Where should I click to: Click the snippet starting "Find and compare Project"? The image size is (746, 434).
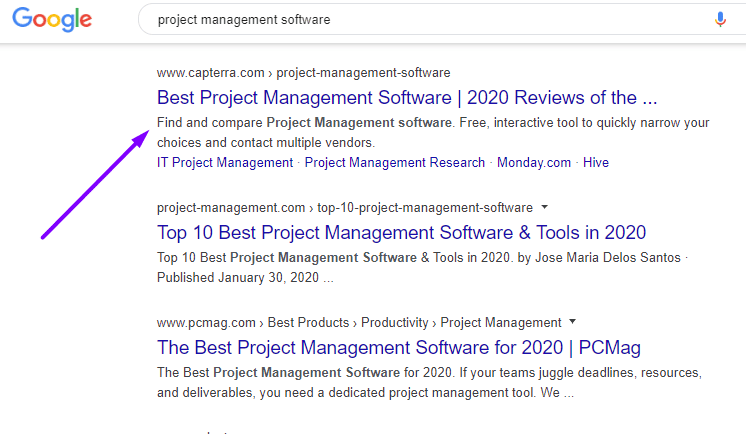point(433,132)
